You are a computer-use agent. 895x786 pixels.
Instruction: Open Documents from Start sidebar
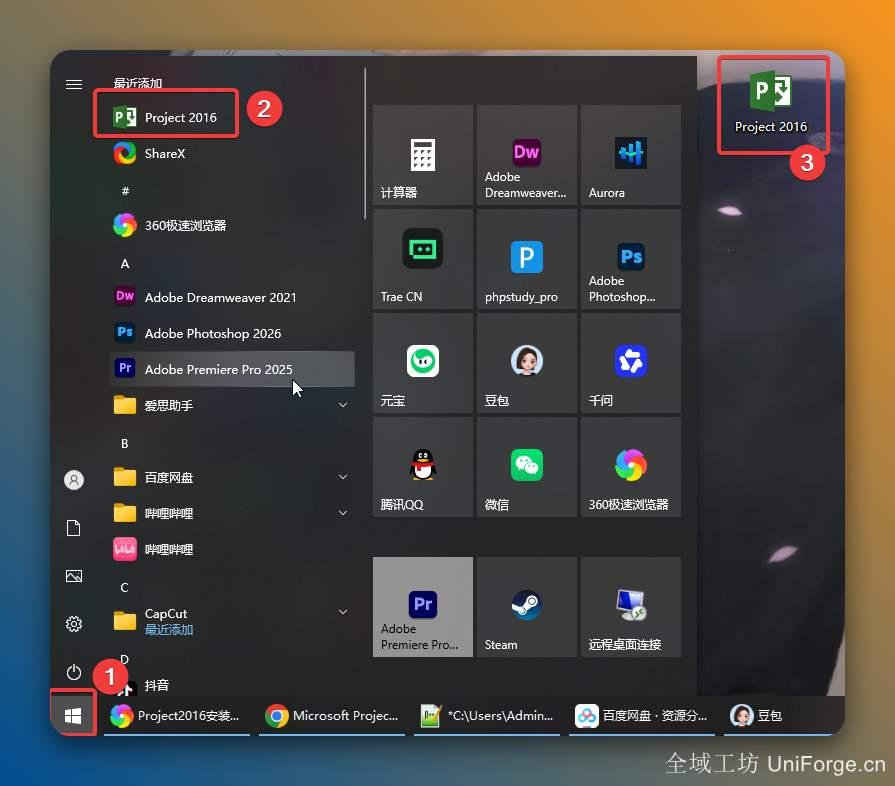click(74, 528)
